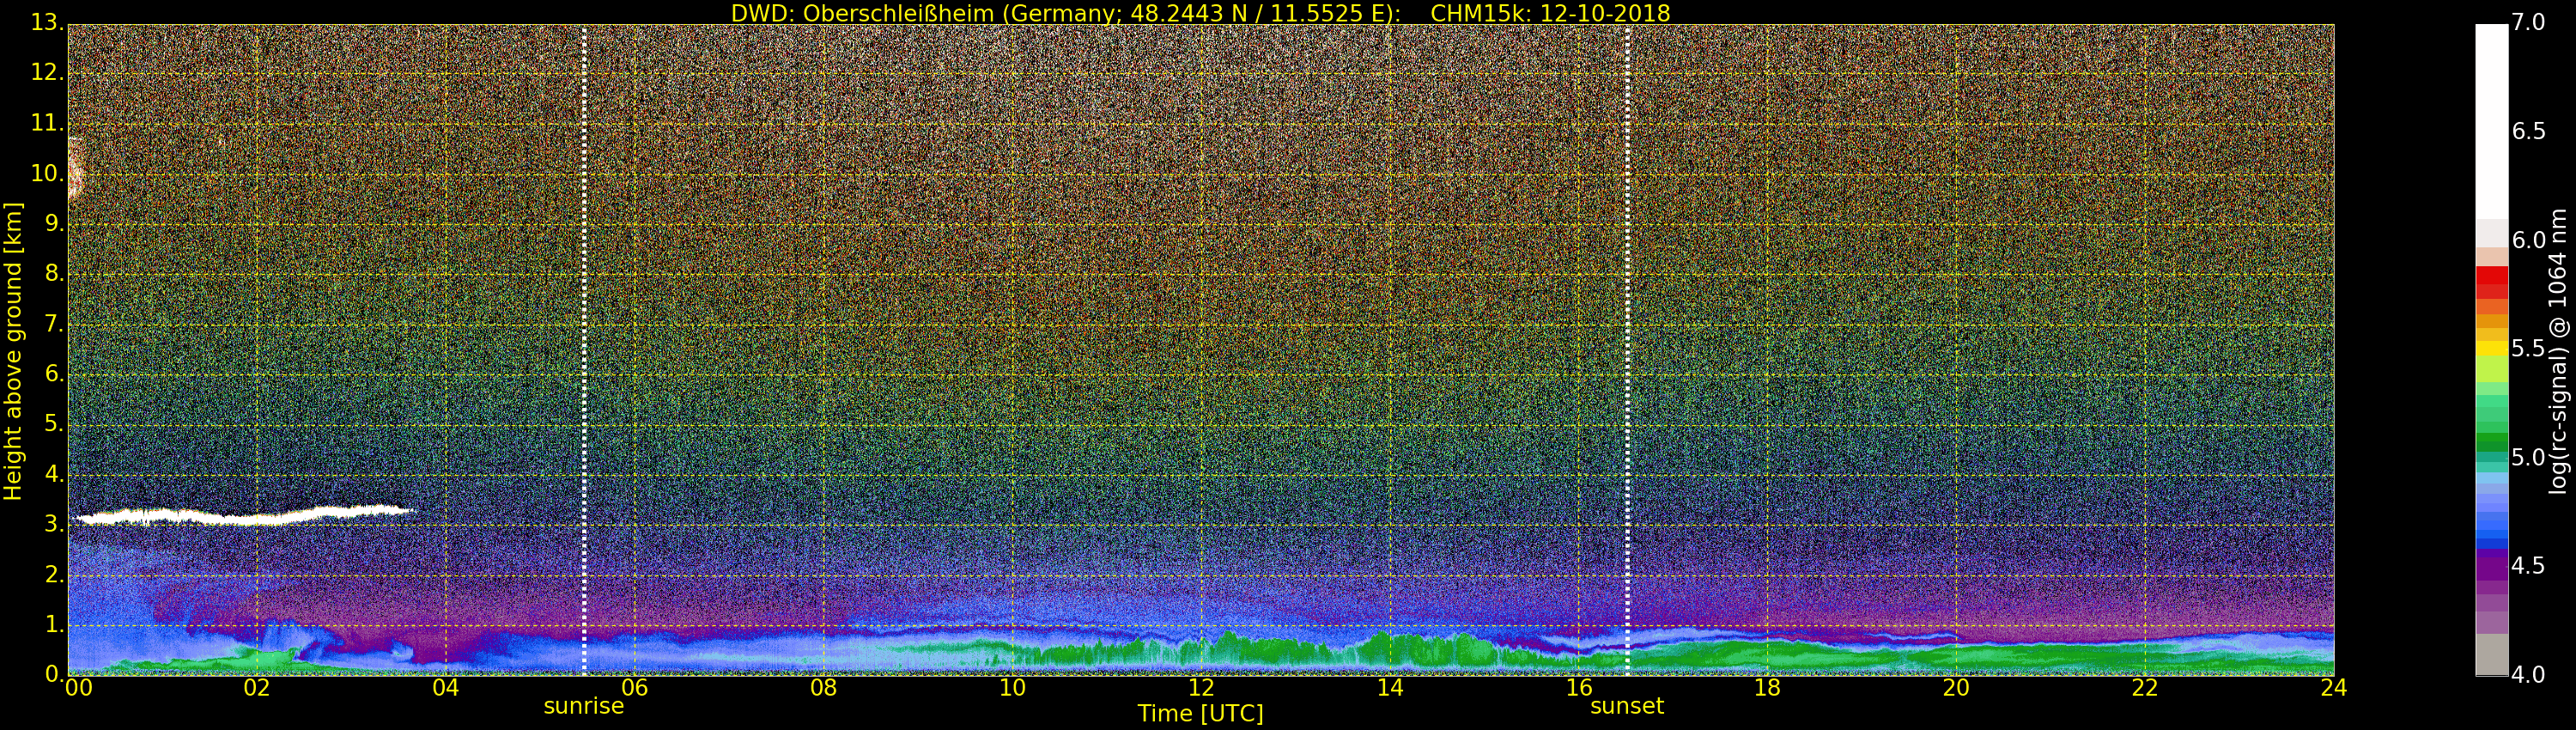This screenshot has height=730, width=2576.
Task: Click the '18' tick on the time axis
Action: pos(1768,688)
